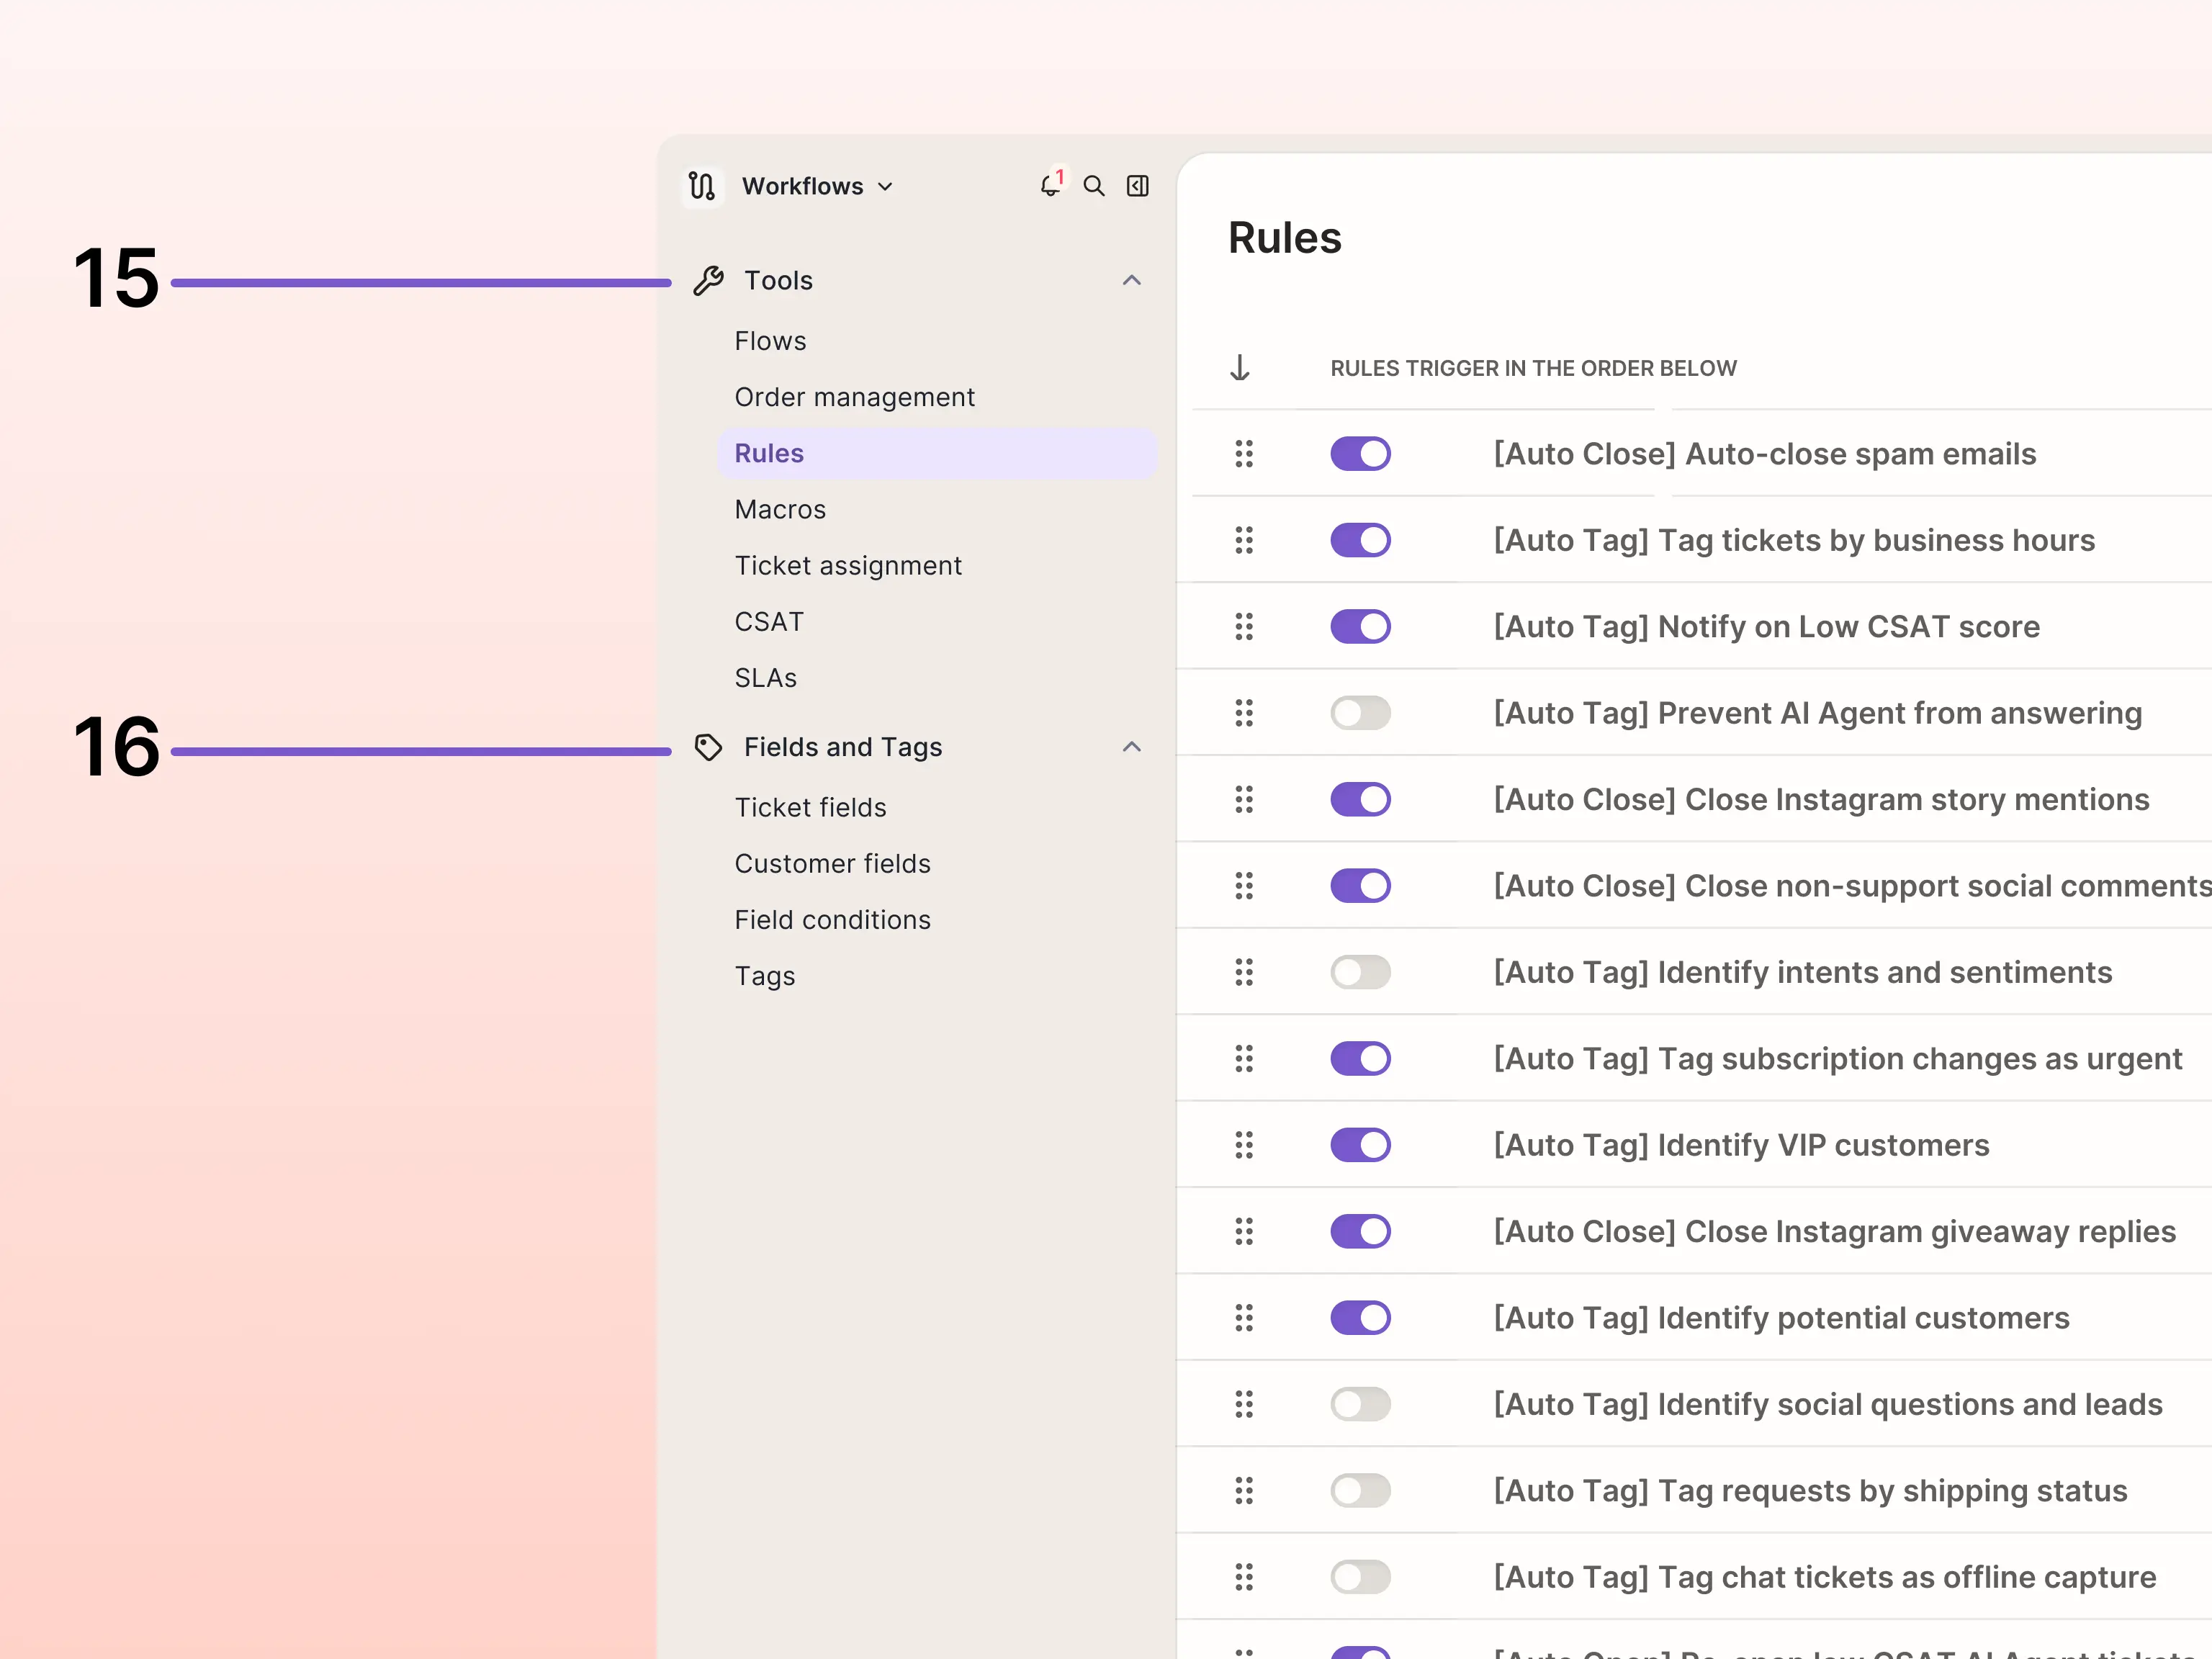Toggle Close non-support social comments rule

1360,886
